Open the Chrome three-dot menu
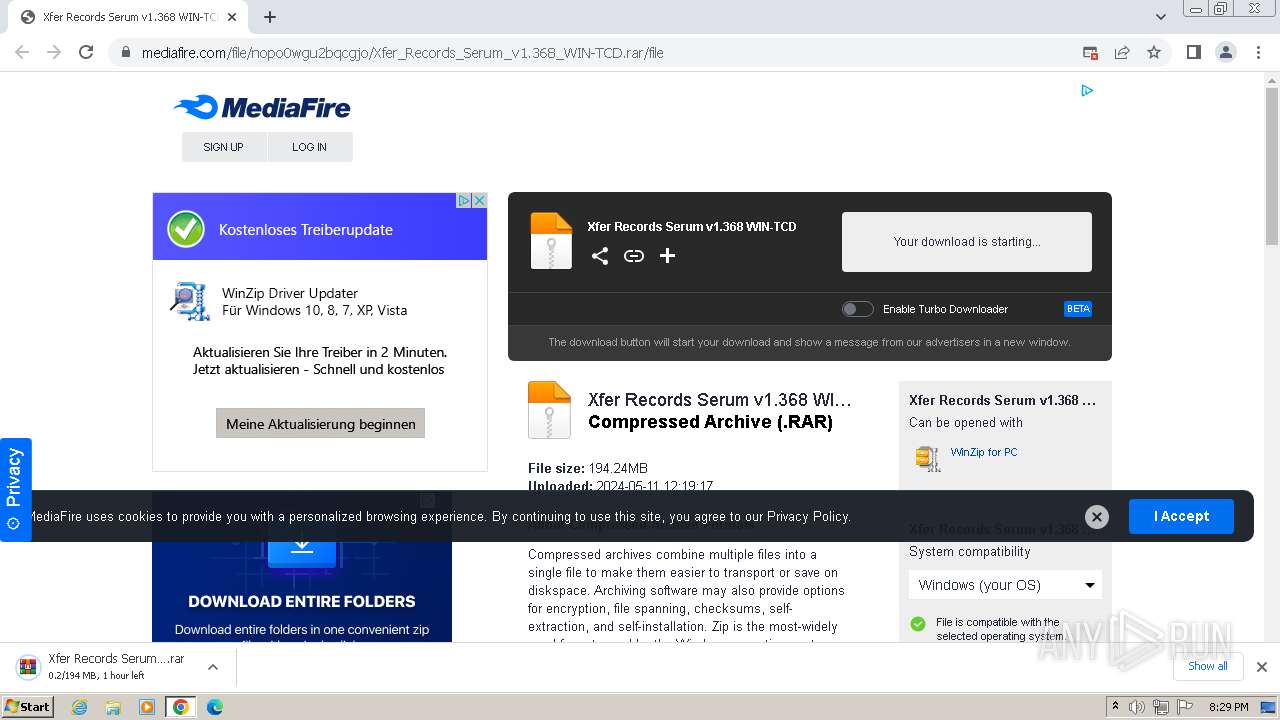 [1258, 52]
